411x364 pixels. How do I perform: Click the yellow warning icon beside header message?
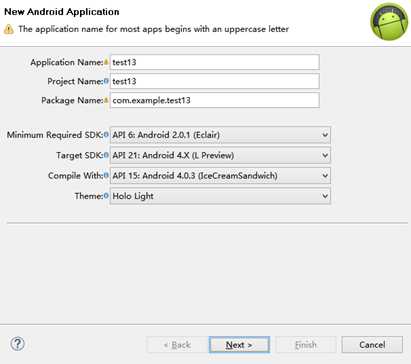[9, 29]
